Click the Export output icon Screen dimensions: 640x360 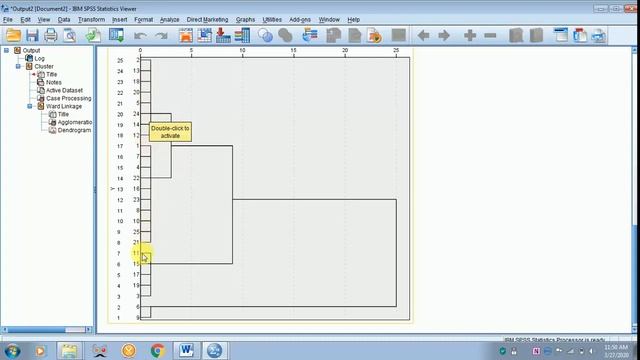(x=93, y=36)
